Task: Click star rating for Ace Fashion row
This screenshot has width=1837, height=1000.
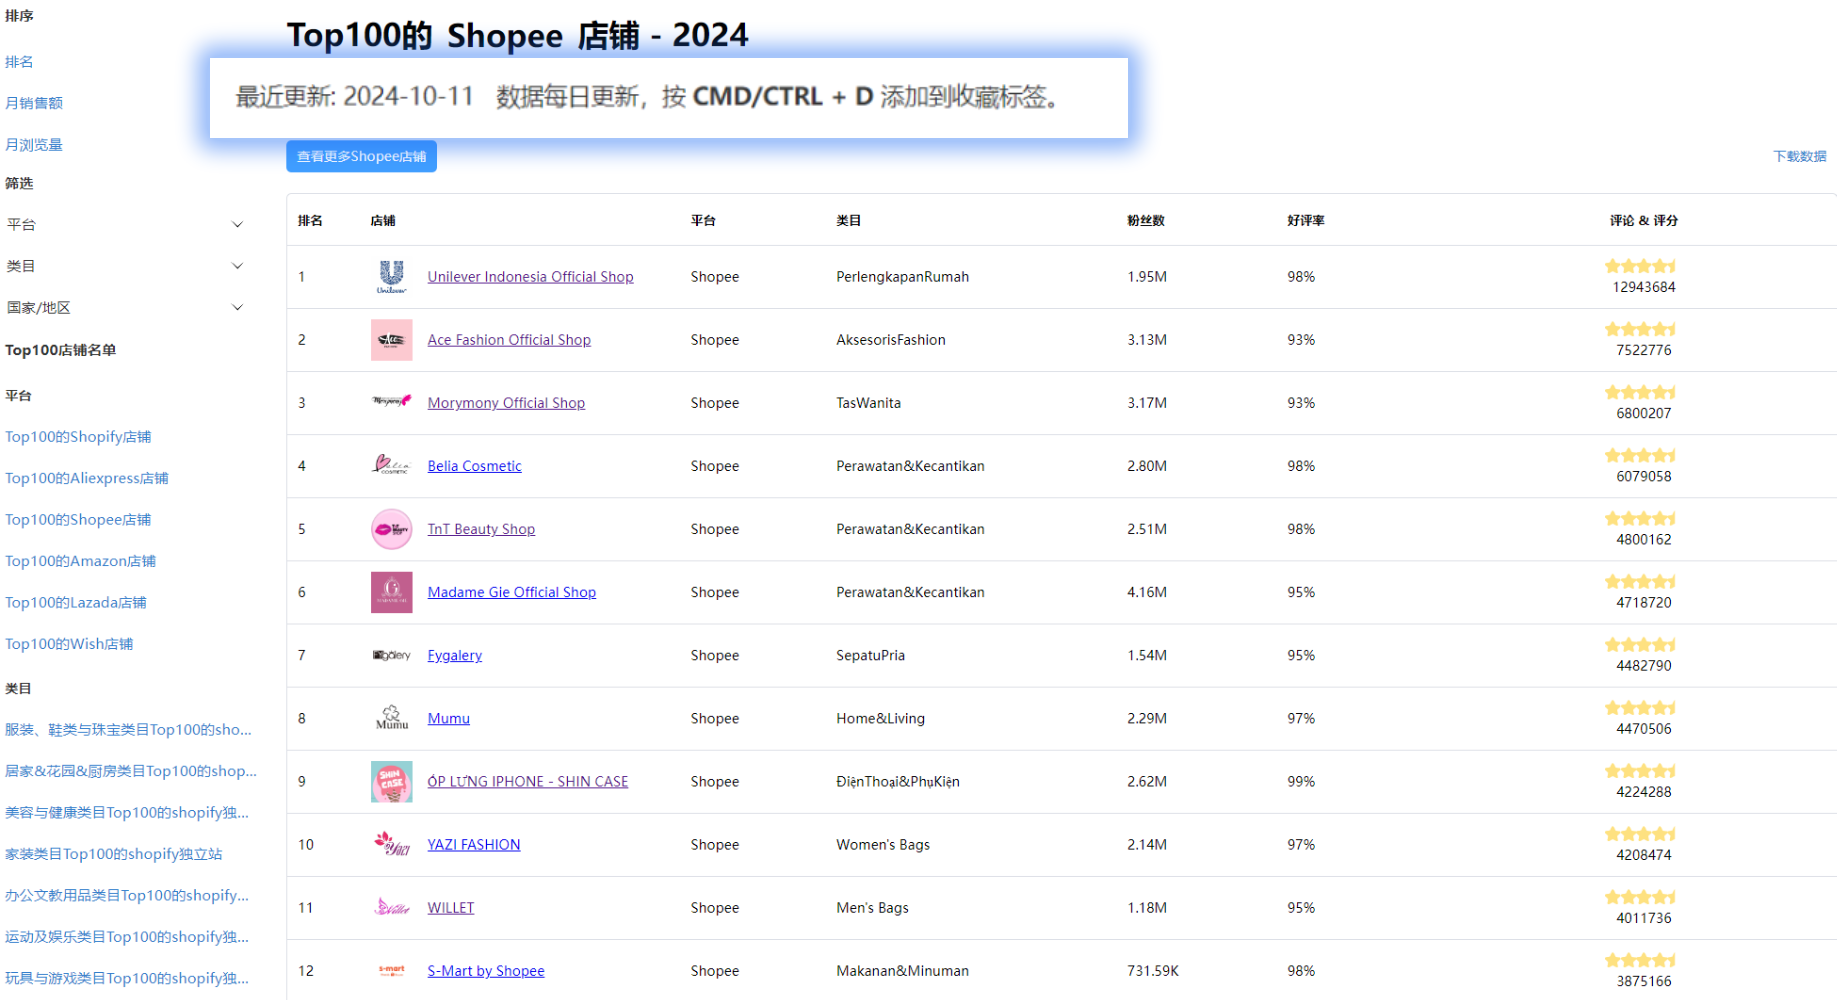Action: [1640, 329]
